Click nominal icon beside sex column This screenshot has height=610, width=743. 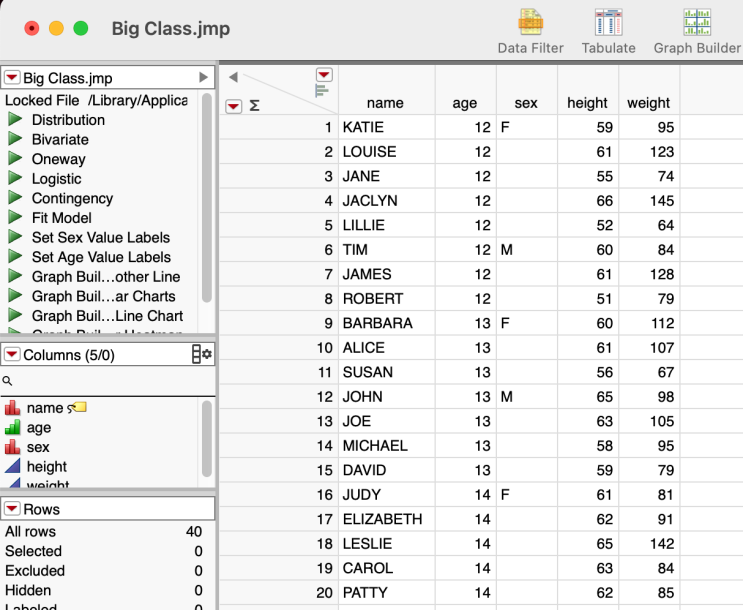point(12,447)
